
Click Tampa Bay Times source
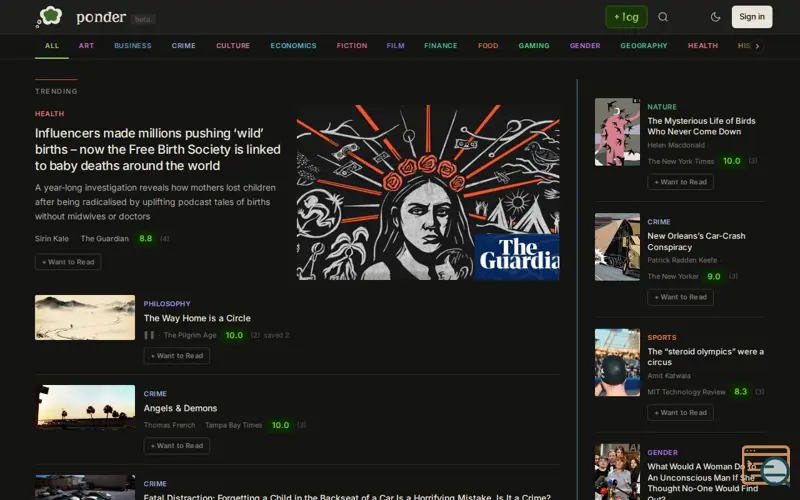233,425
